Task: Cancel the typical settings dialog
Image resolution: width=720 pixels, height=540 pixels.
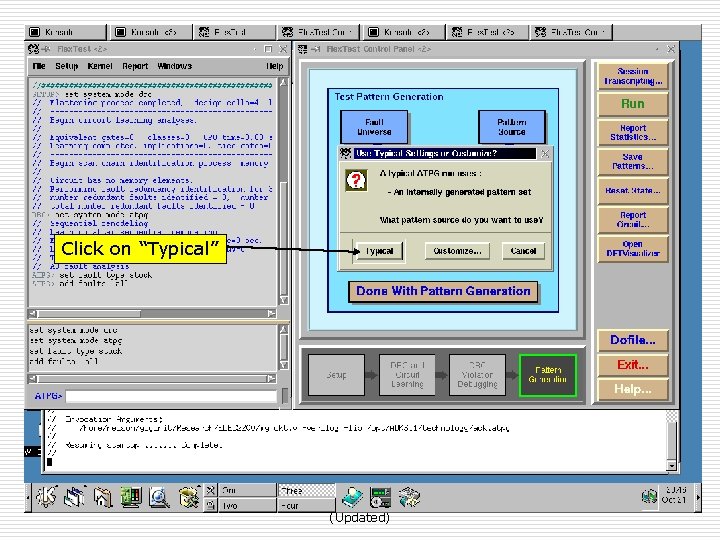Action: [523, 251]
